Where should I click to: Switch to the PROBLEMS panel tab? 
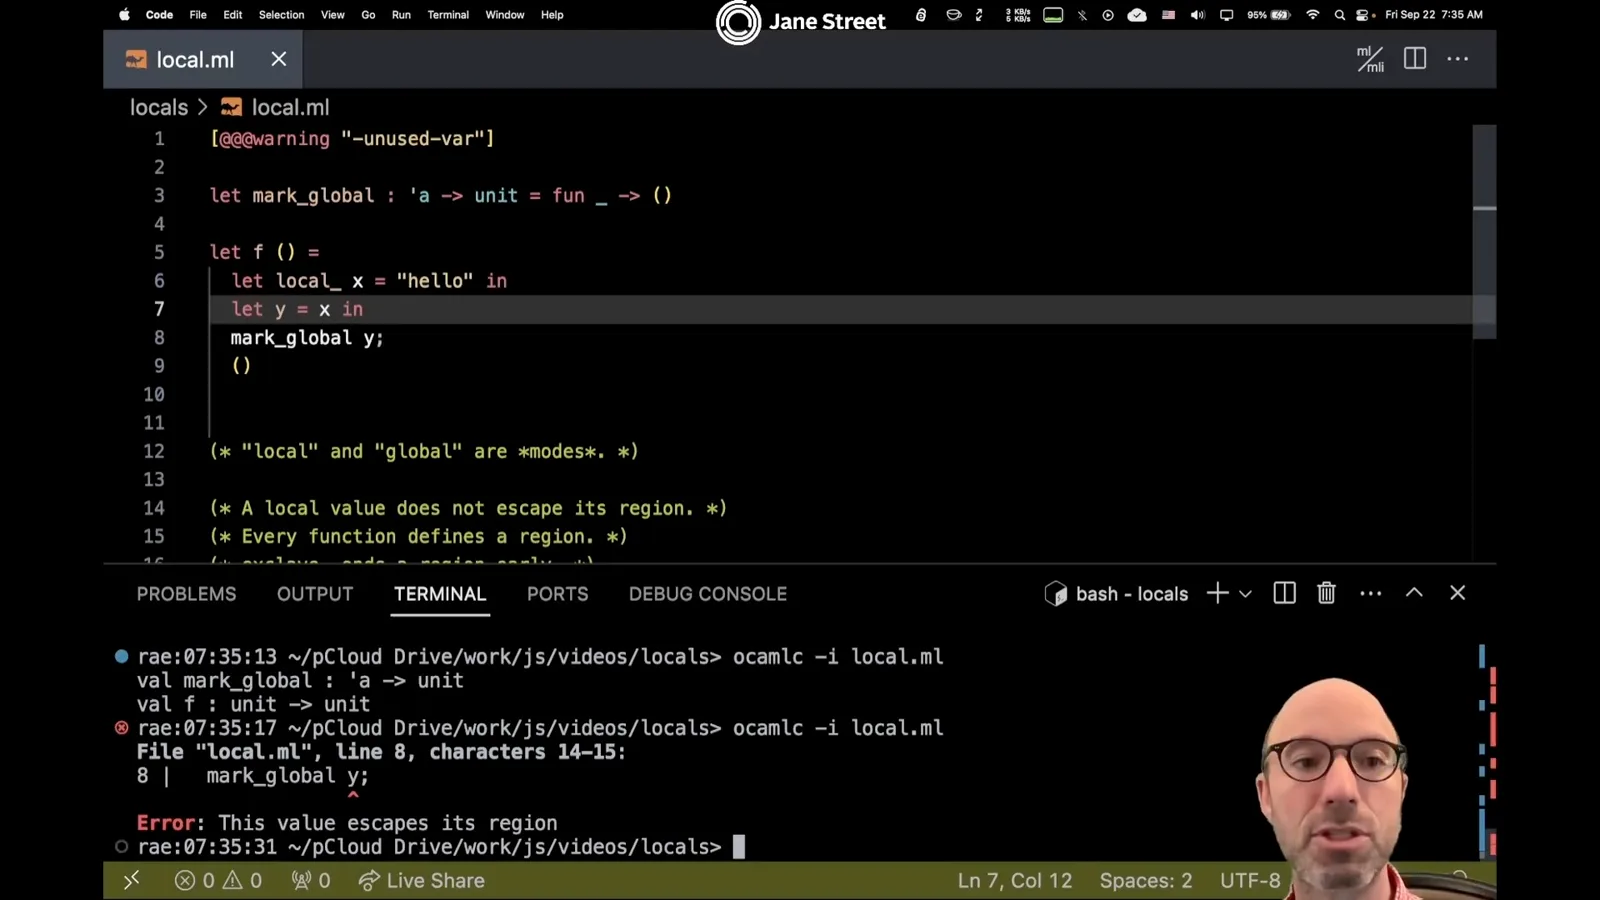tap(187, 594)
